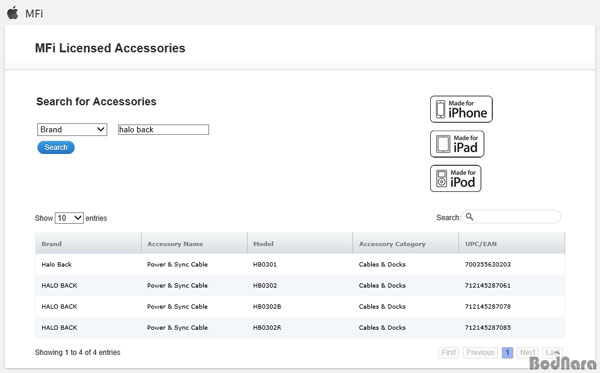Image resolution: width=600 pixels, height=373 pixels.
Task: Select model cell HB0302R
Action: point(267,327)
